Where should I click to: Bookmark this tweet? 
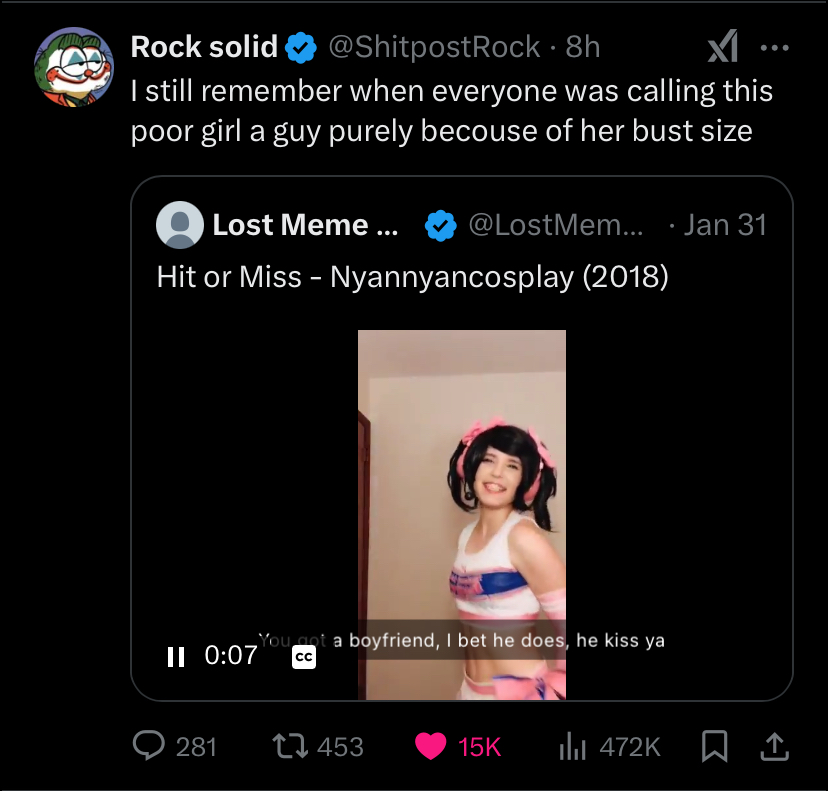click(715, 746)
